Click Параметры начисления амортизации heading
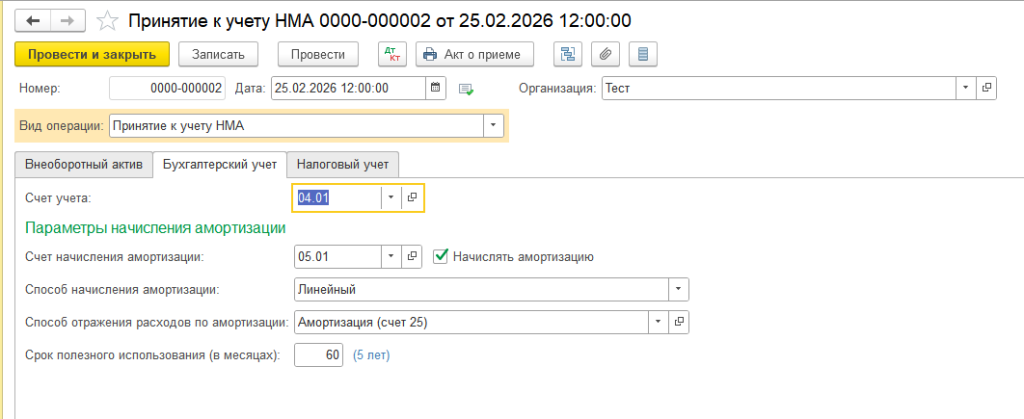 click(155, 228)
